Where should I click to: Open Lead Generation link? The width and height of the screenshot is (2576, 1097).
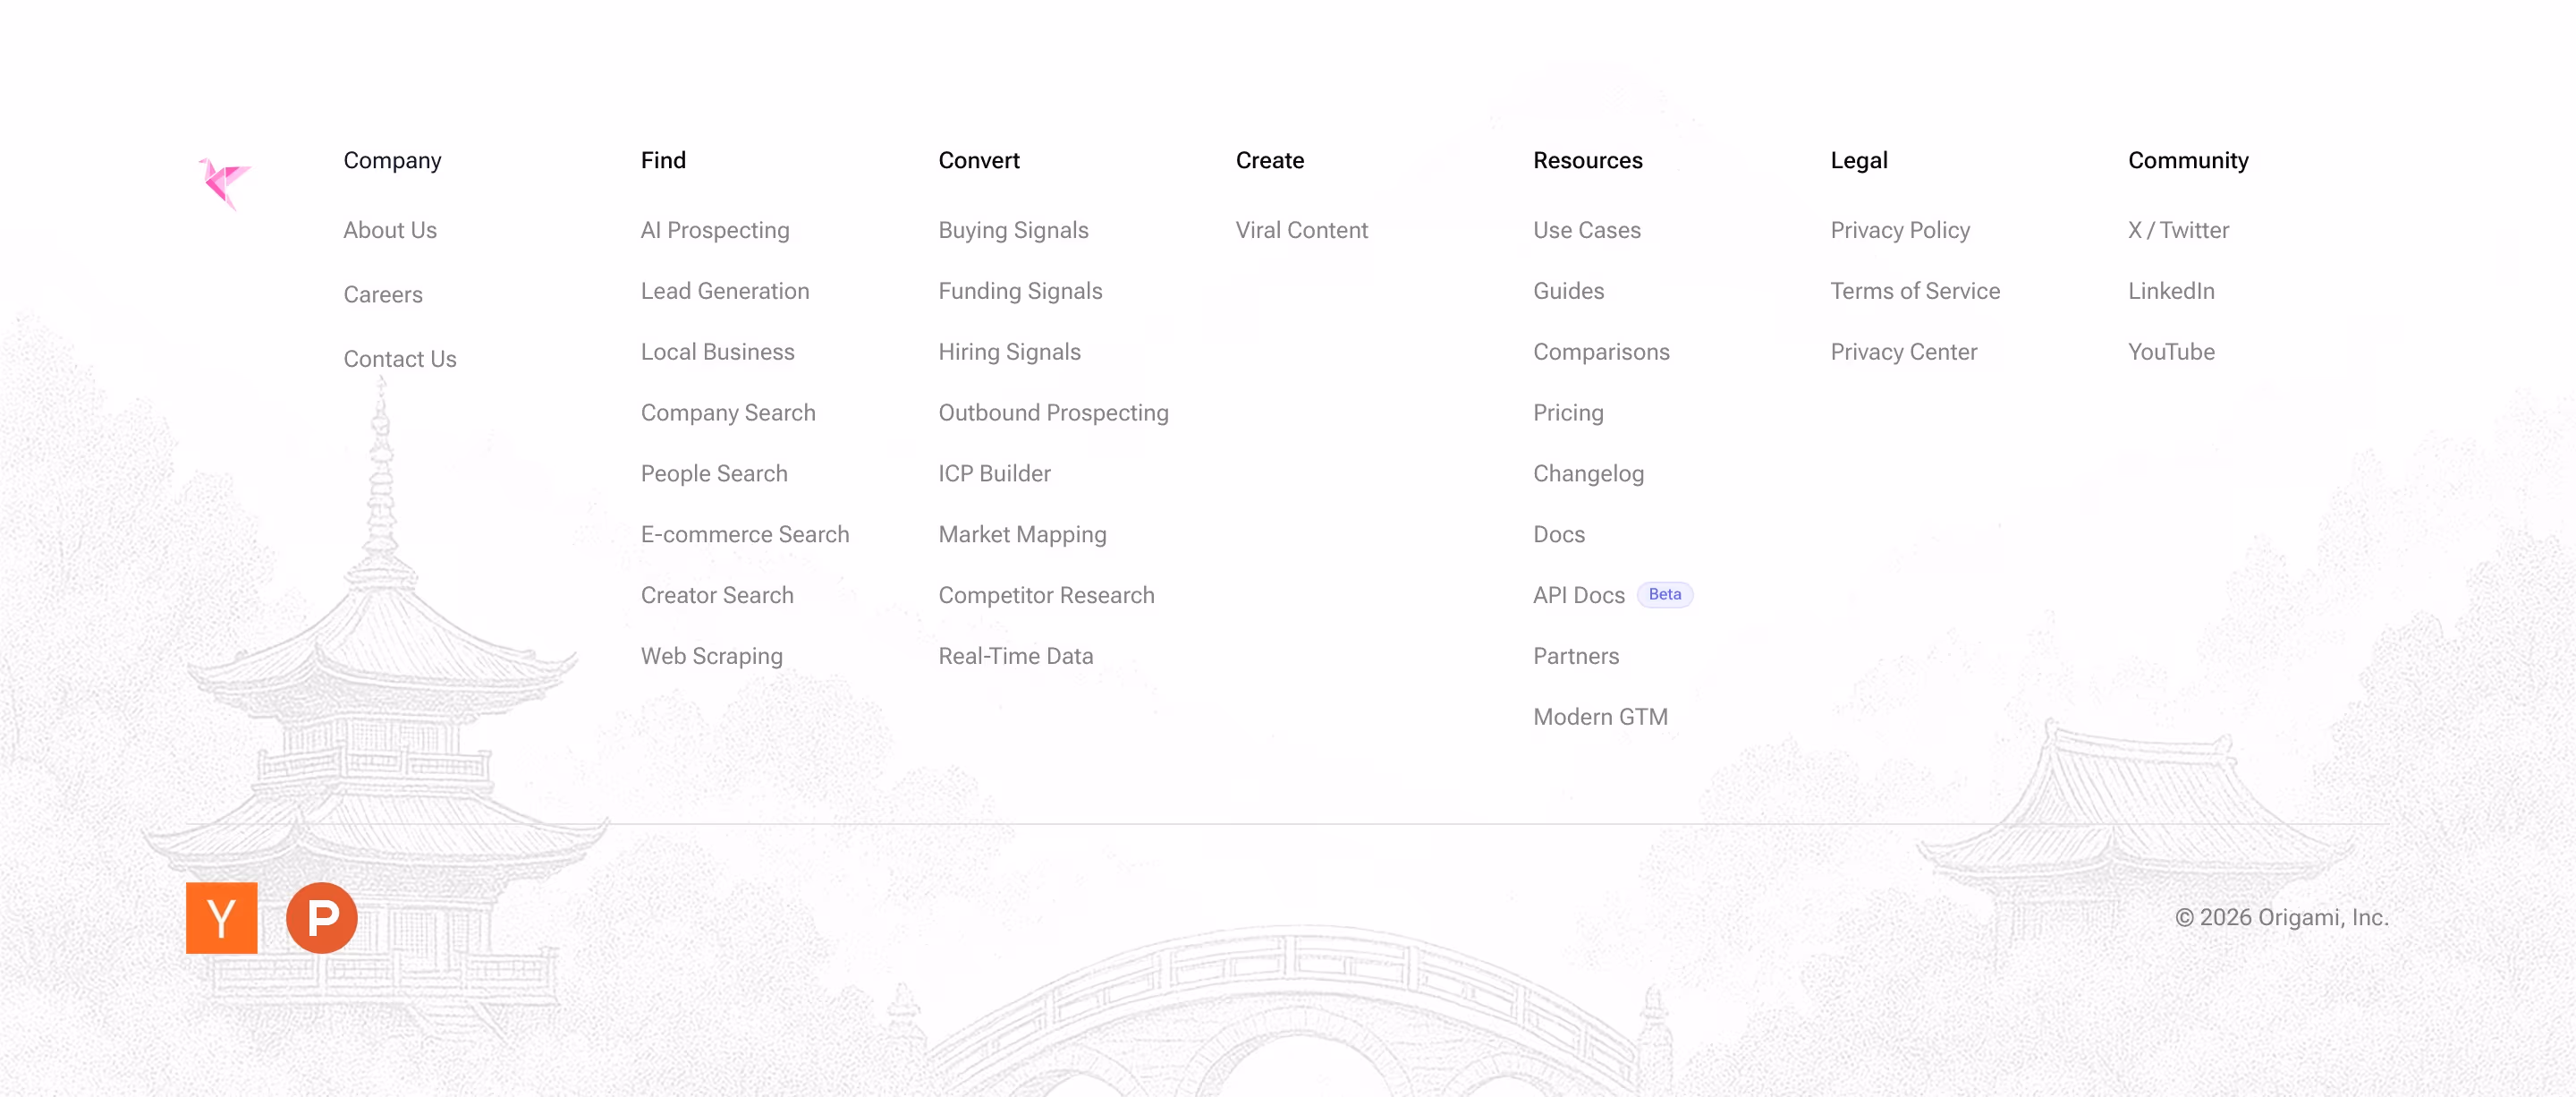coord(725,291)
